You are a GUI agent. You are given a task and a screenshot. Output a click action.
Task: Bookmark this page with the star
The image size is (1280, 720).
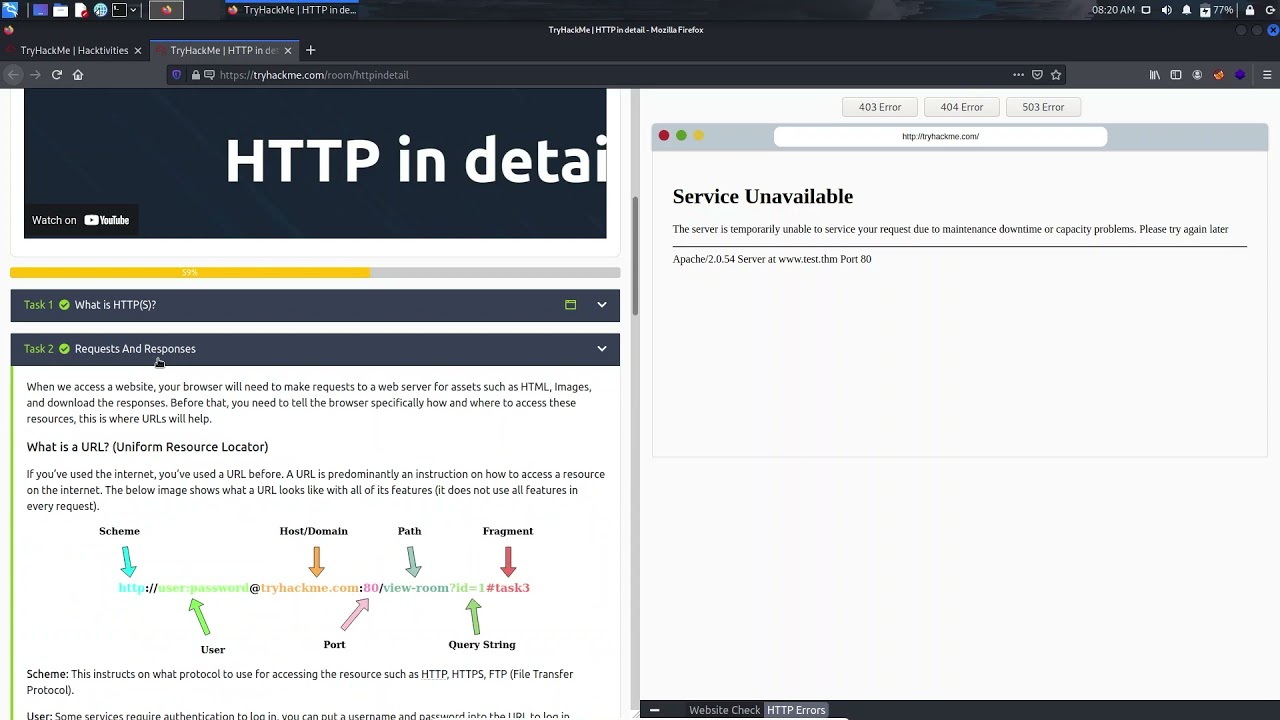pyautogui.click(x=1056, y=75)
